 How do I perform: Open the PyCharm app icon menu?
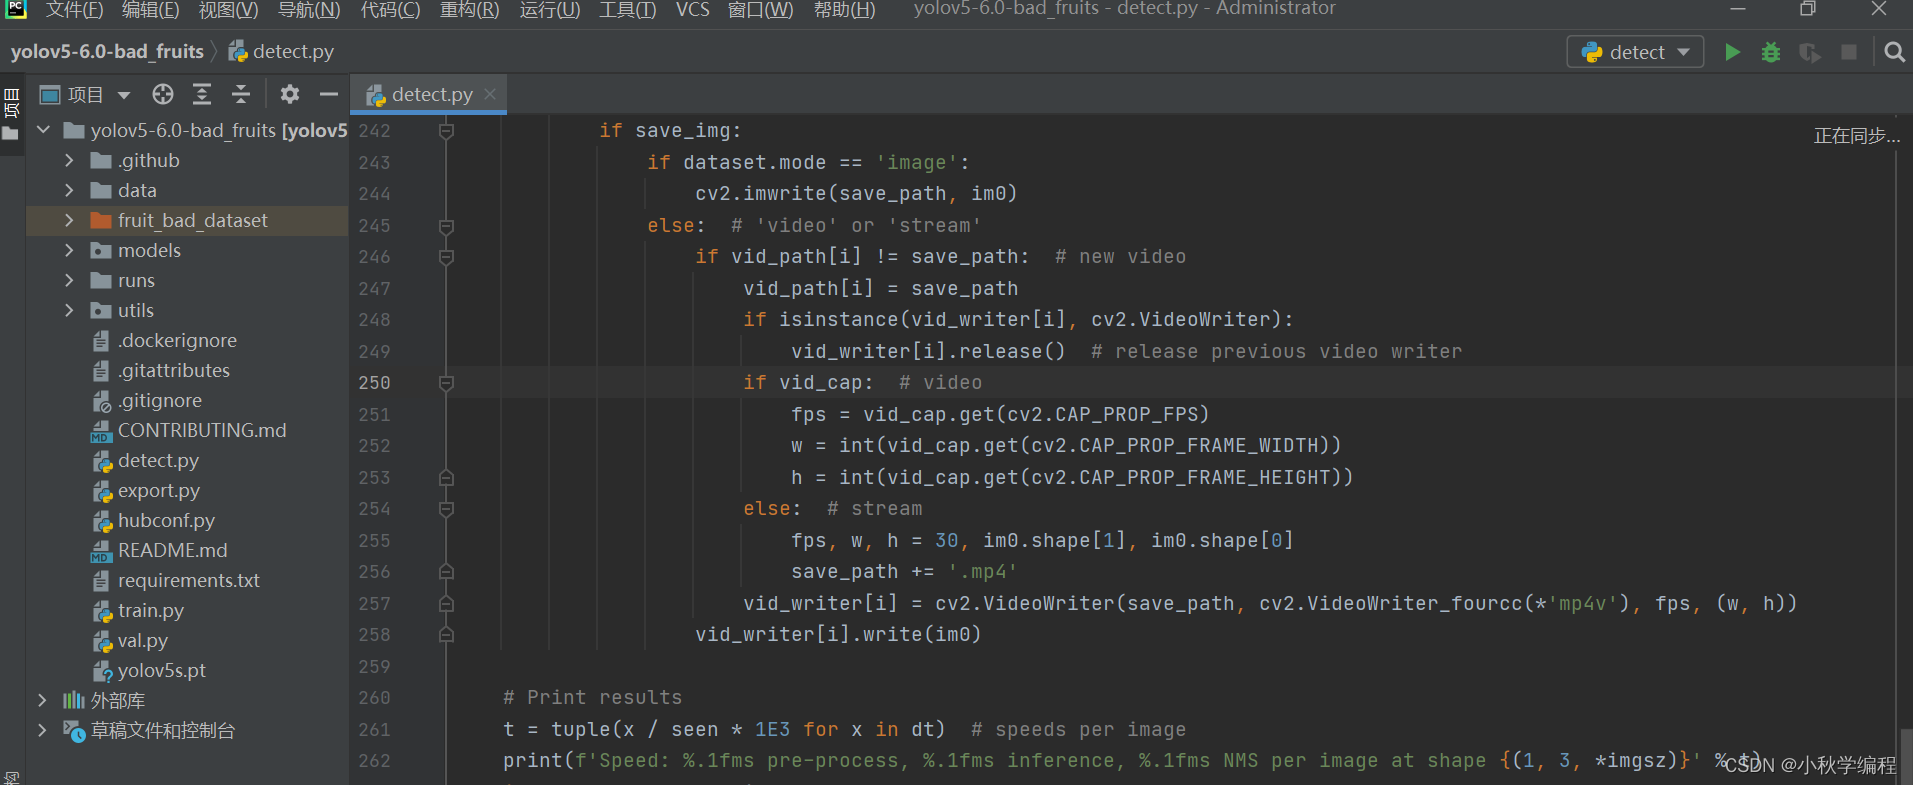pos(15,10)
